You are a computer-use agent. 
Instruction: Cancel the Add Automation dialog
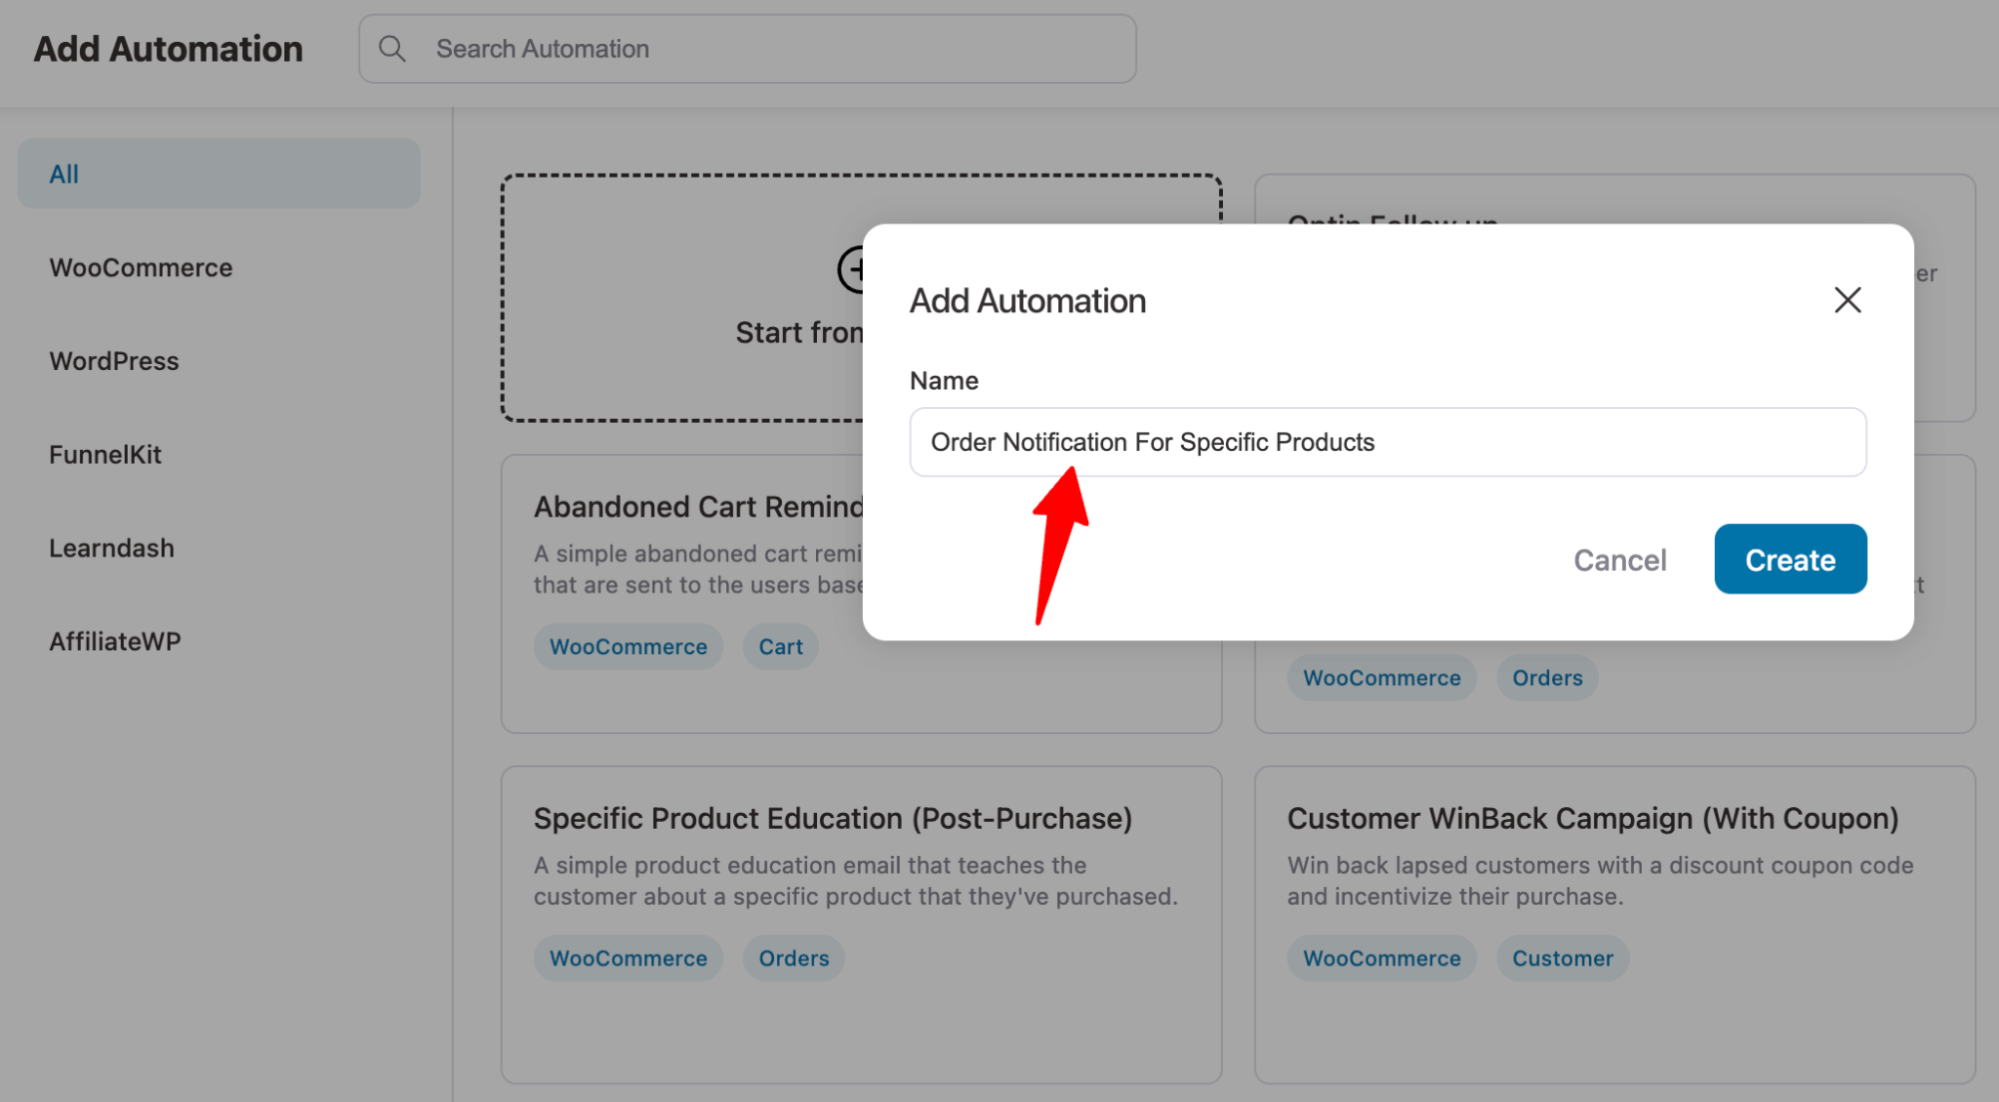(1620, 560)
